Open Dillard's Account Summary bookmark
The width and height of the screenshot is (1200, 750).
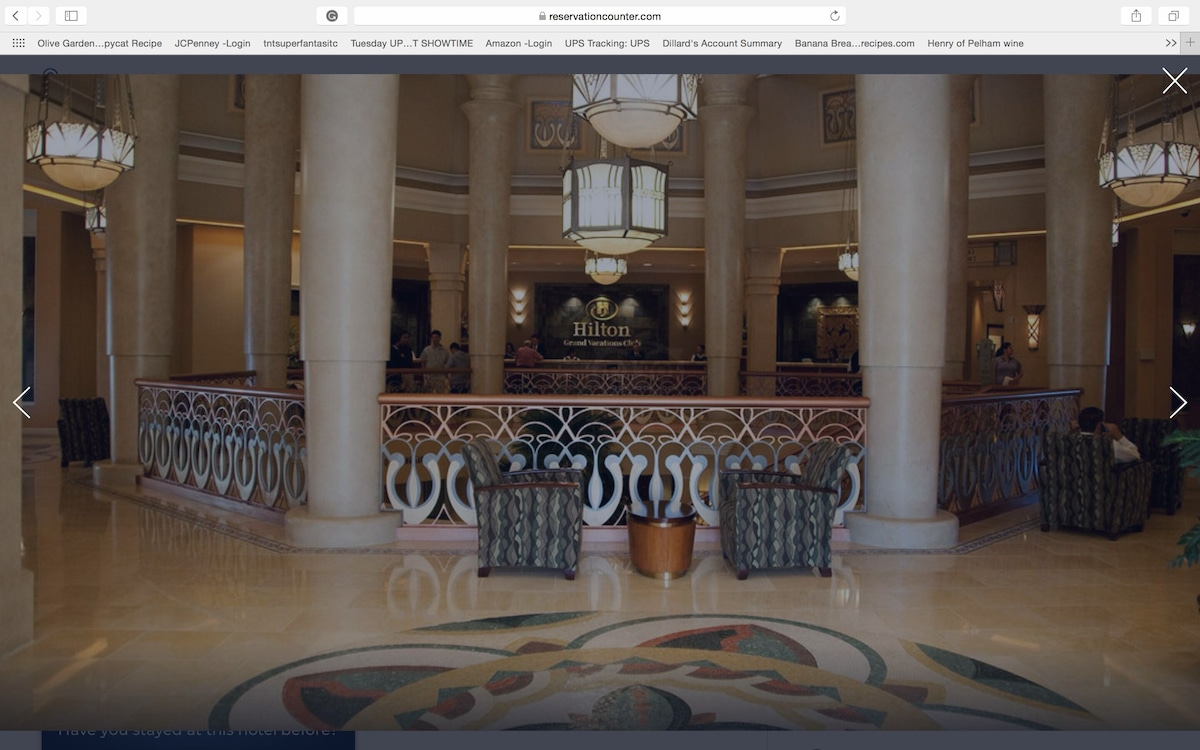[x=722, y=43]
